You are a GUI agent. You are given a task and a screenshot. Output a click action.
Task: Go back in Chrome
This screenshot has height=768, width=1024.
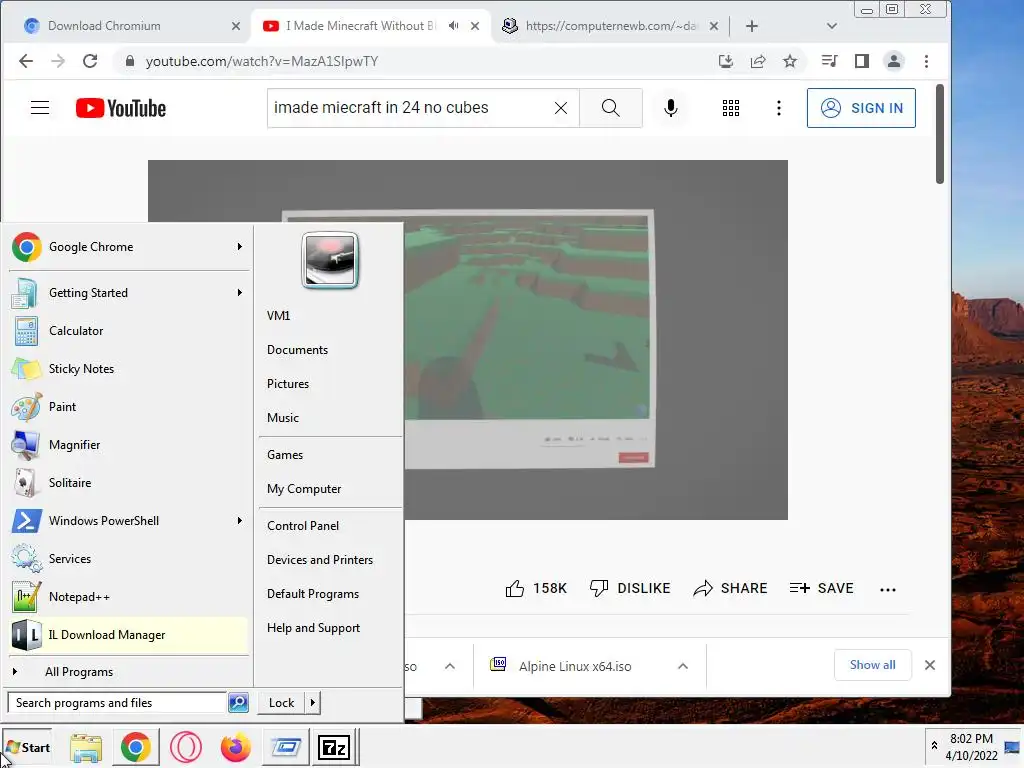point(26,61)
